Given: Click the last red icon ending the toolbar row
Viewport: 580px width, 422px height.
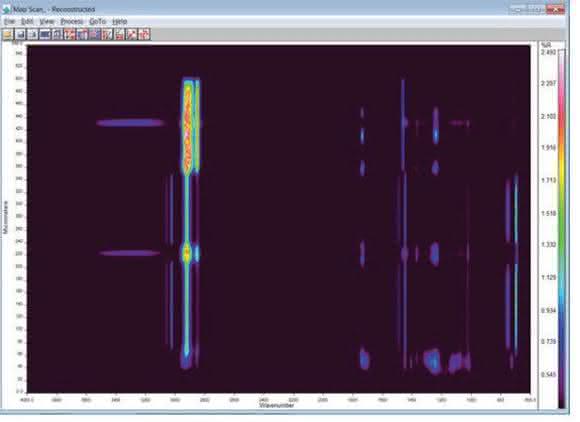Looking at the screenshot, I should coord(144,34).
